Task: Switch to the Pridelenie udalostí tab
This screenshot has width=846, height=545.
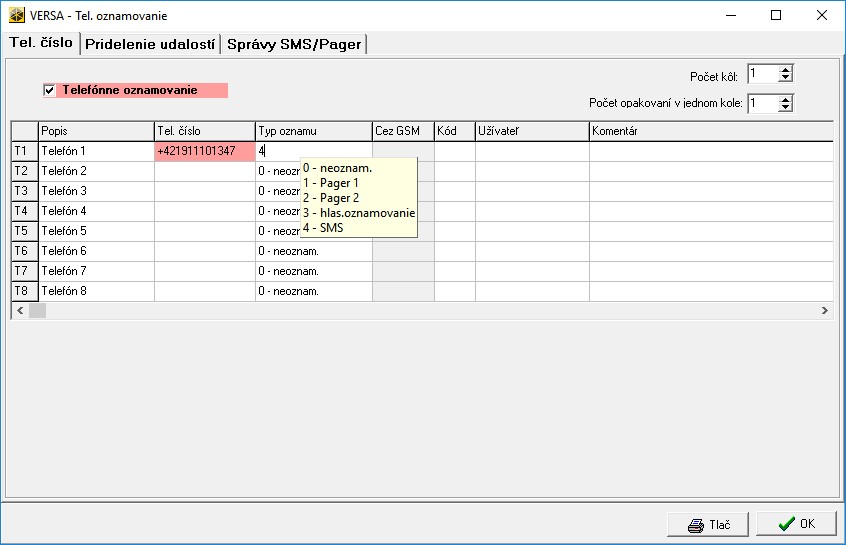Action: (x=149, y=44)
